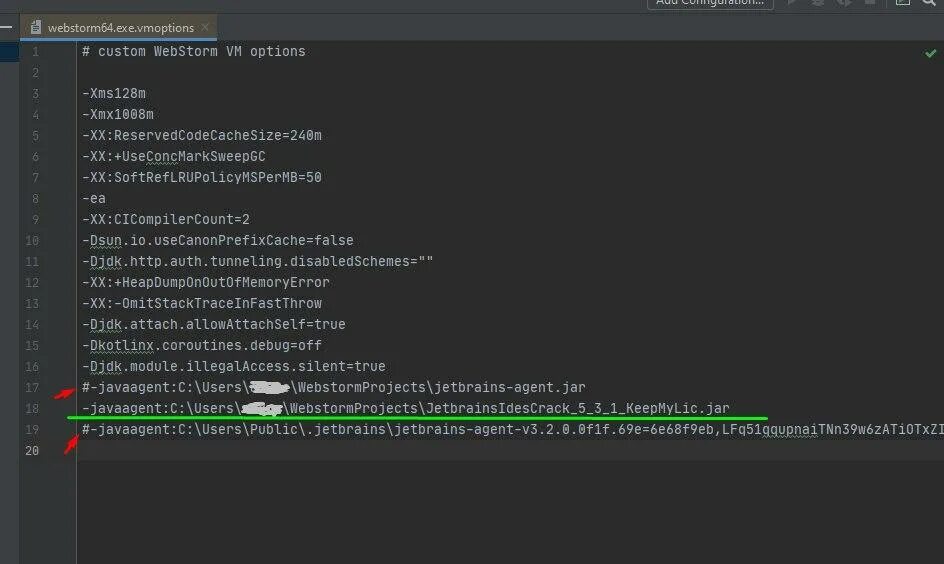The width and height of the screenshot is (944, 564).
Task: Place the cursor on empty line 20
Action: [510, 451]
